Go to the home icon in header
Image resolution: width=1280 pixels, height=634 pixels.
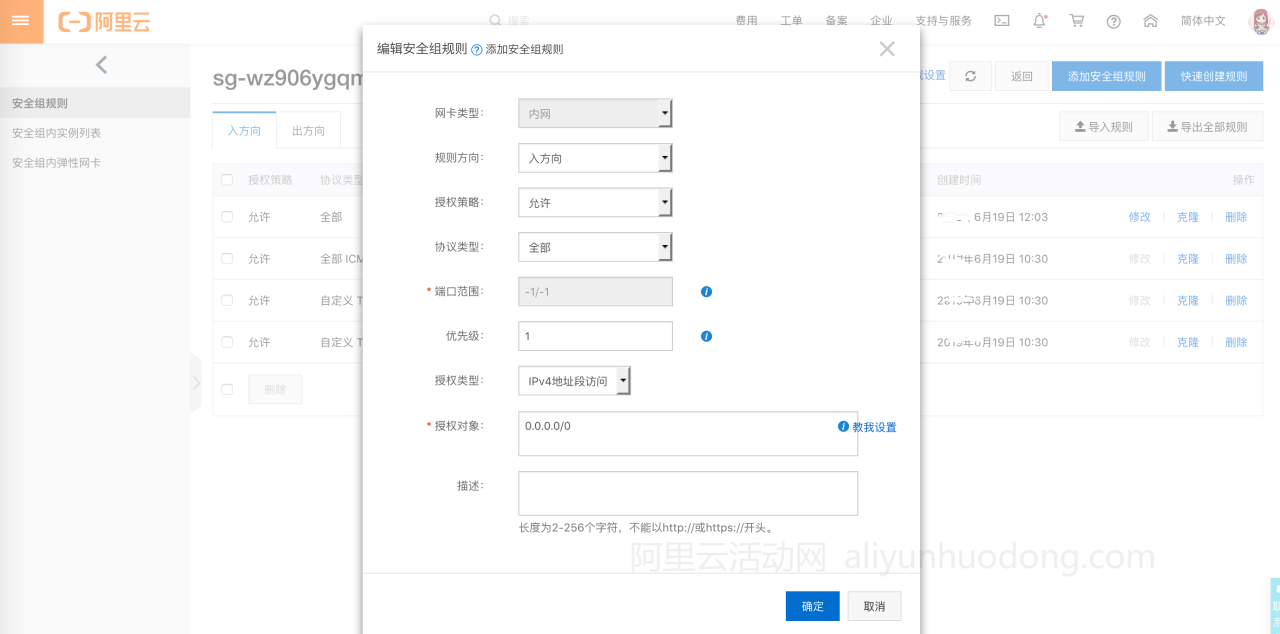1150,21
